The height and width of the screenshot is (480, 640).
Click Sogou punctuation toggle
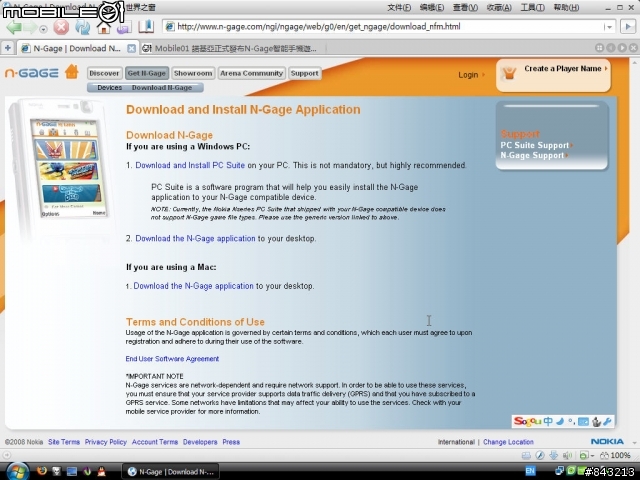(571, 422)
